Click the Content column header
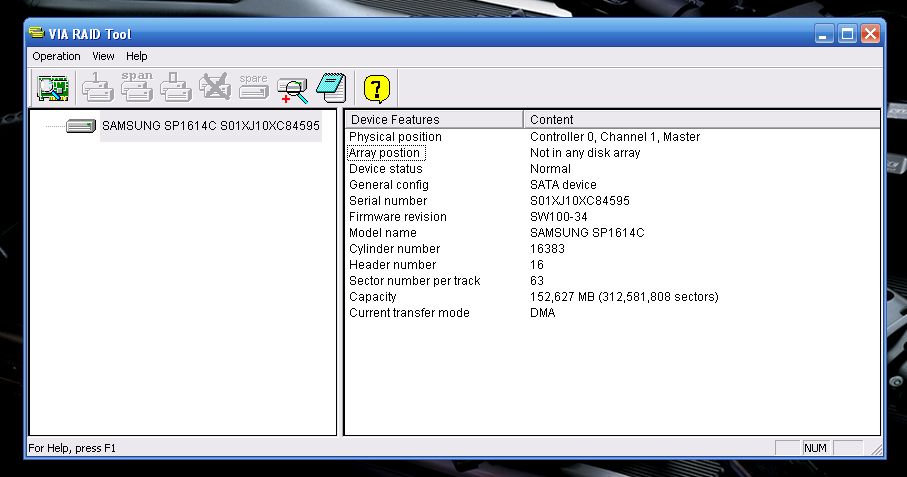Image resolution: width=907 pixels, height=477 pixels. tap(701, 120)
